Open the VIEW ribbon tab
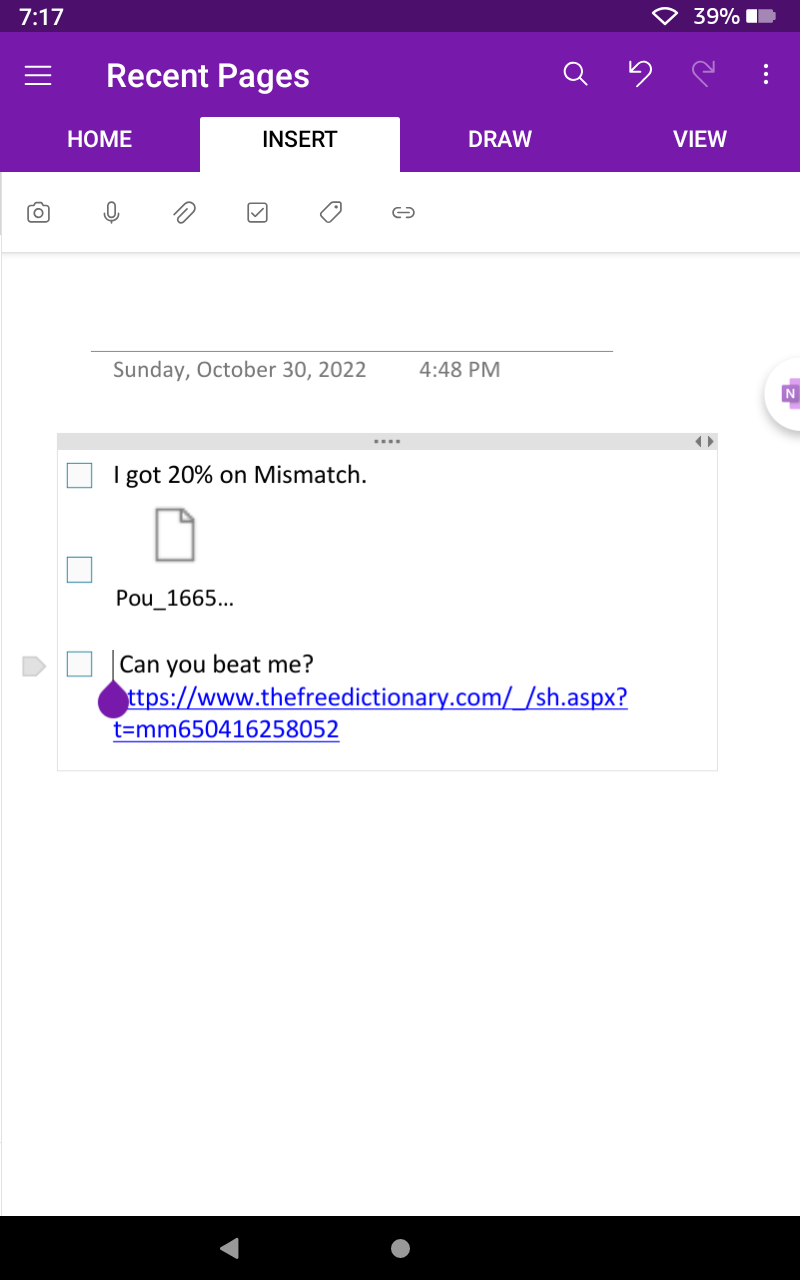Viewport: 800px width, 1280px height. (699, 139)
